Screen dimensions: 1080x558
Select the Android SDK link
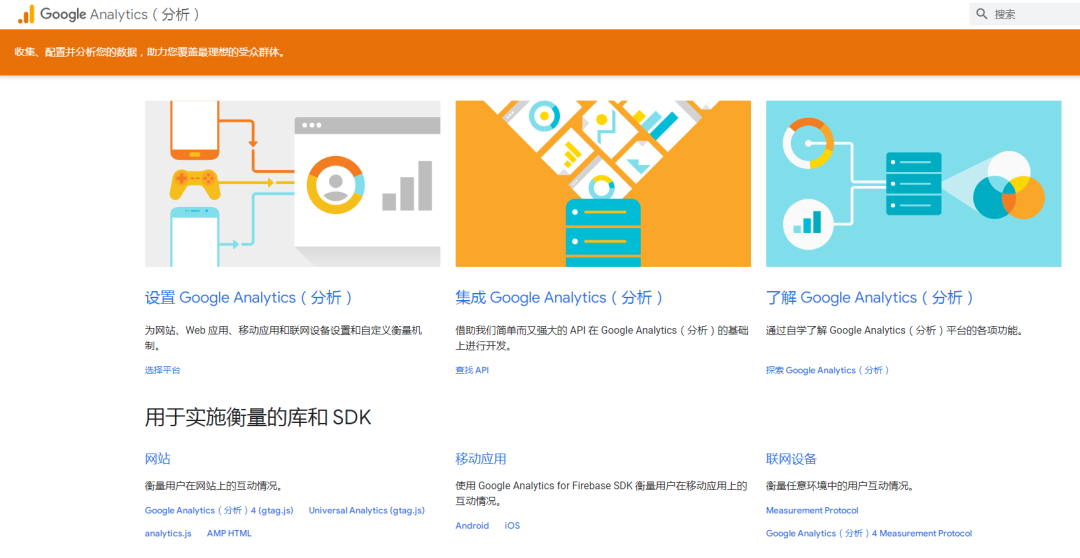point(472,526)
